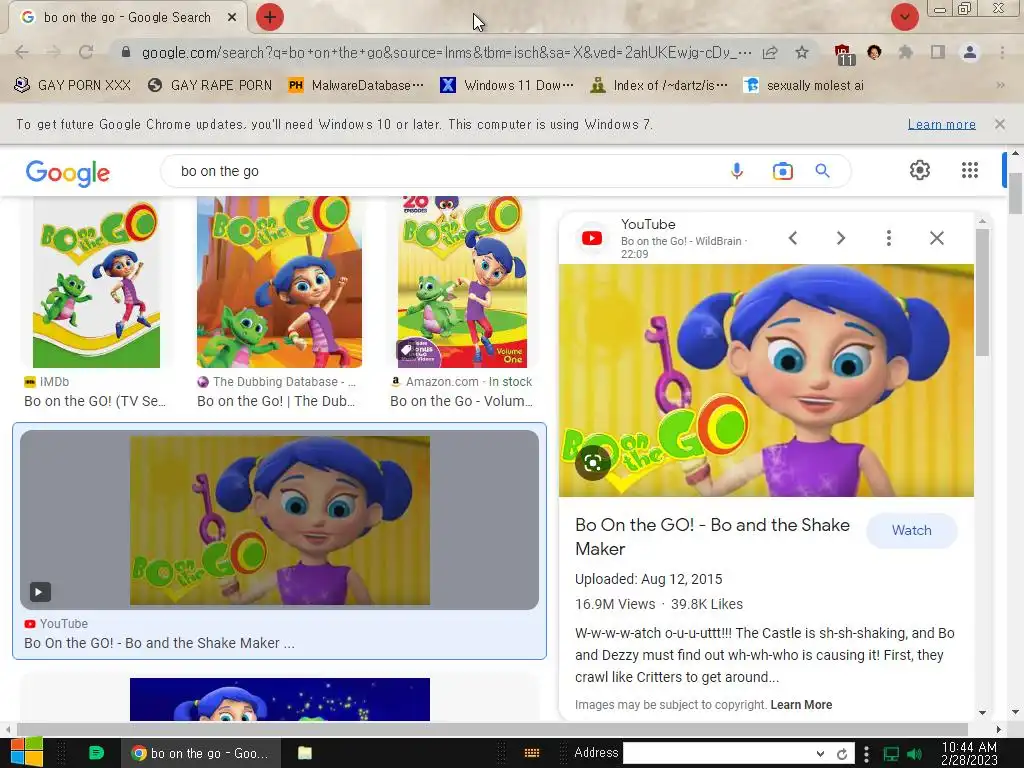Switch to the Chrome taskbar item
Screen dimensions: 1024x768
pyautogui.click(x=201, y=753)
